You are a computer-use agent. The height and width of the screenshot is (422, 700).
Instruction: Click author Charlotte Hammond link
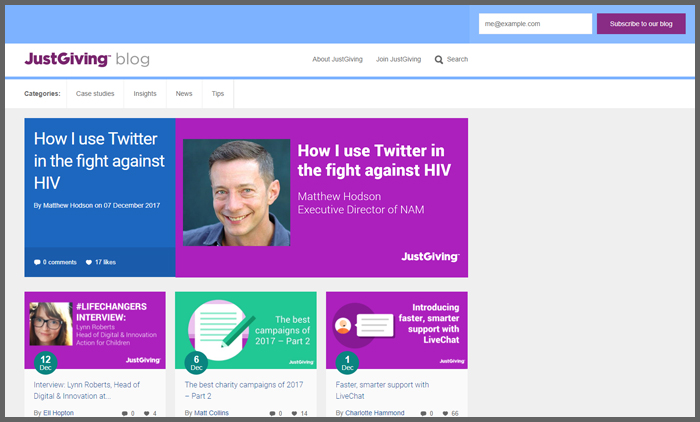pyautogui.click(x=375, y=413)
